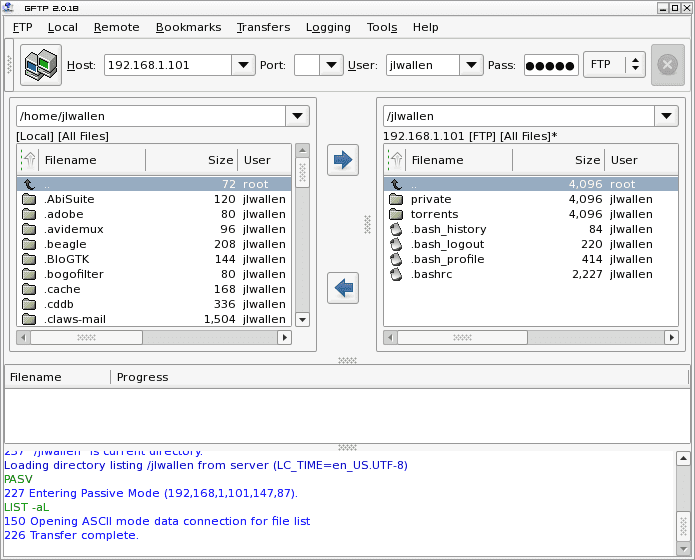The width and height of the screenshot is (695, 560).
Task: Click the .bogofilter folder icon
Action: pyautogui.click(x=29, y=274)
